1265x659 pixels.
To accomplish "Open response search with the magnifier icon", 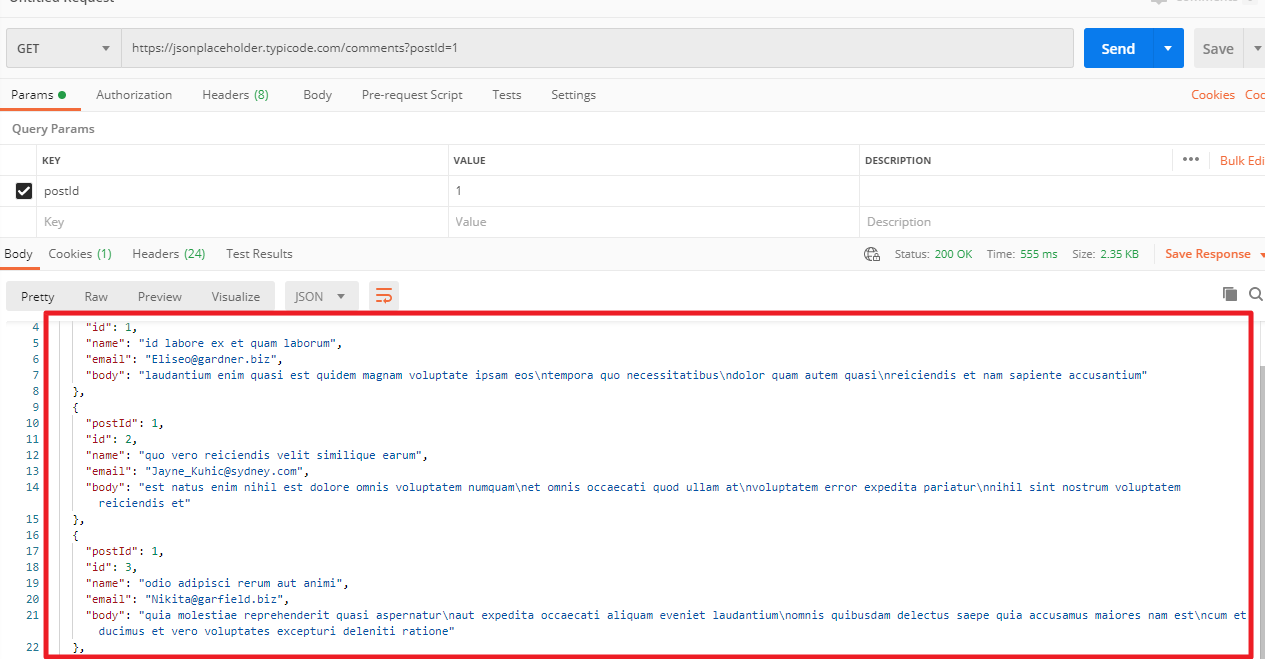I will 1256,294.
